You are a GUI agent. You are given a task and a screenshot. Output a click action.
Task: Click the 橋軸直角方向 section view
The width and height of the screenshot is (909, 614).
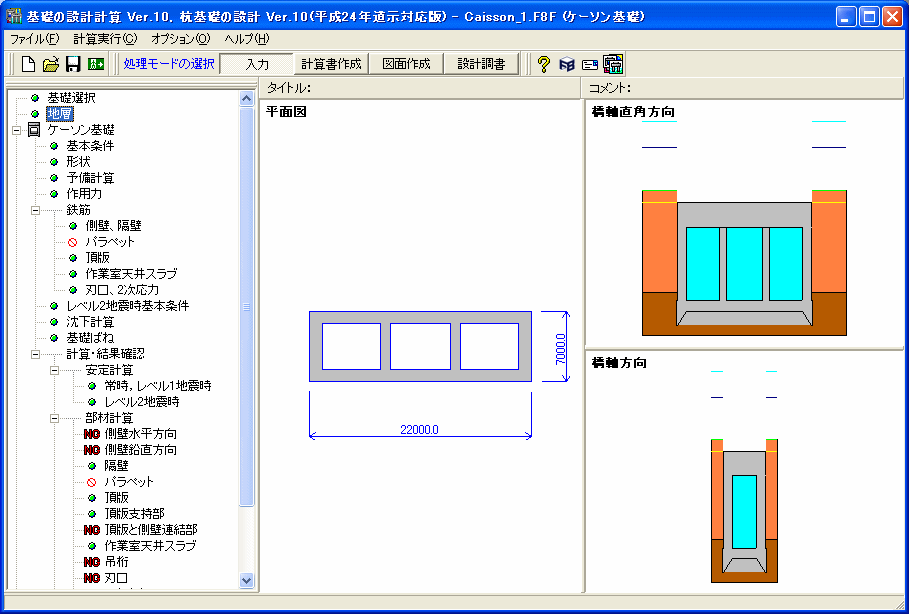(x=744, y=226)
